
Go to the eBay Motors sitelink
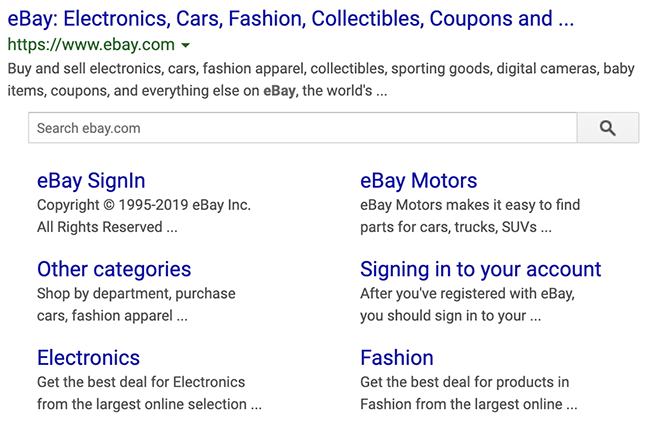[418, 181]
